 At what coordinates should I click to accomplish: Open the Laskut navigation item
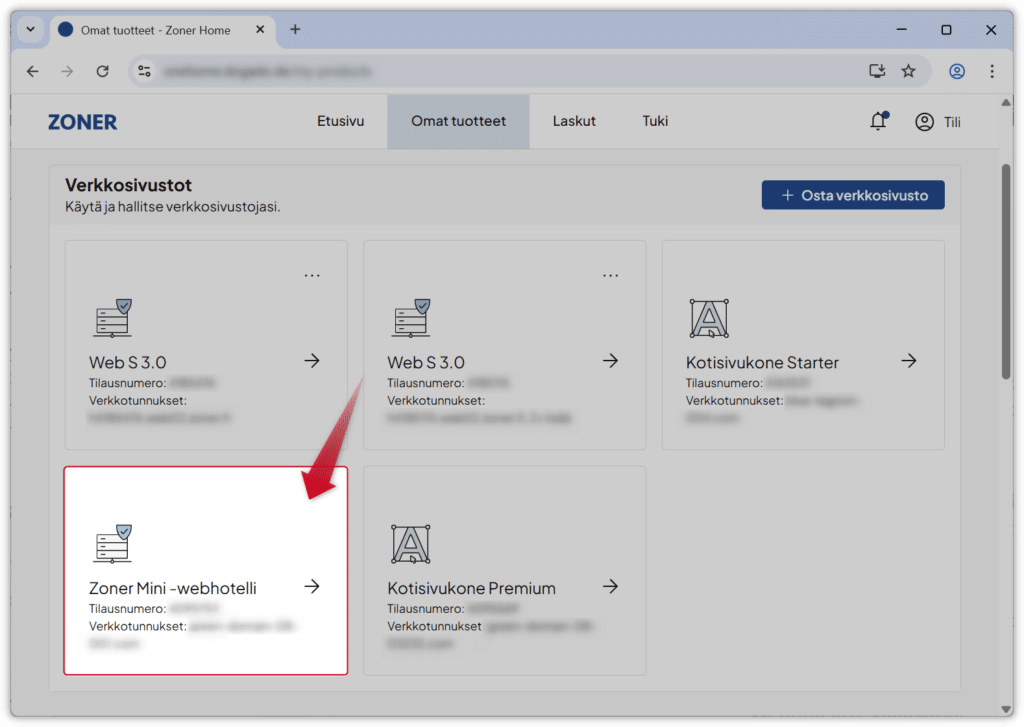click(x=574, y=121)
